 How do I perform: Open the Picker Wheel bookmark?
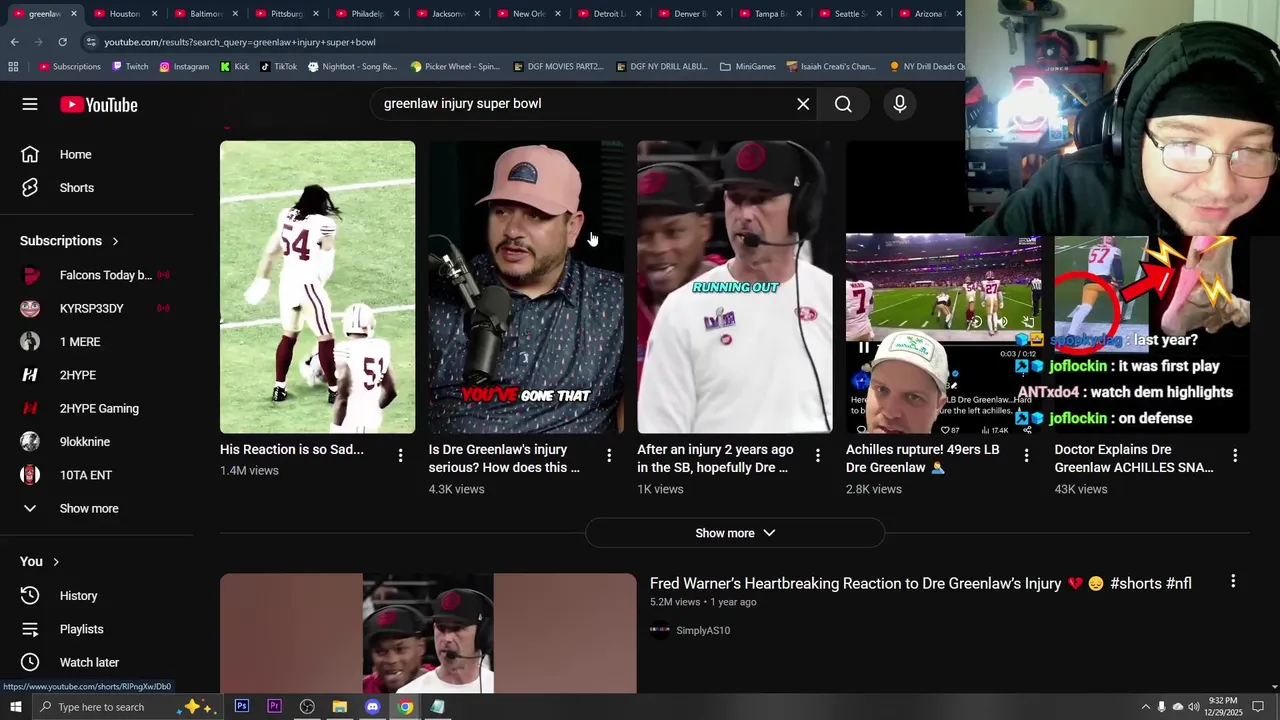click(455, 67)
